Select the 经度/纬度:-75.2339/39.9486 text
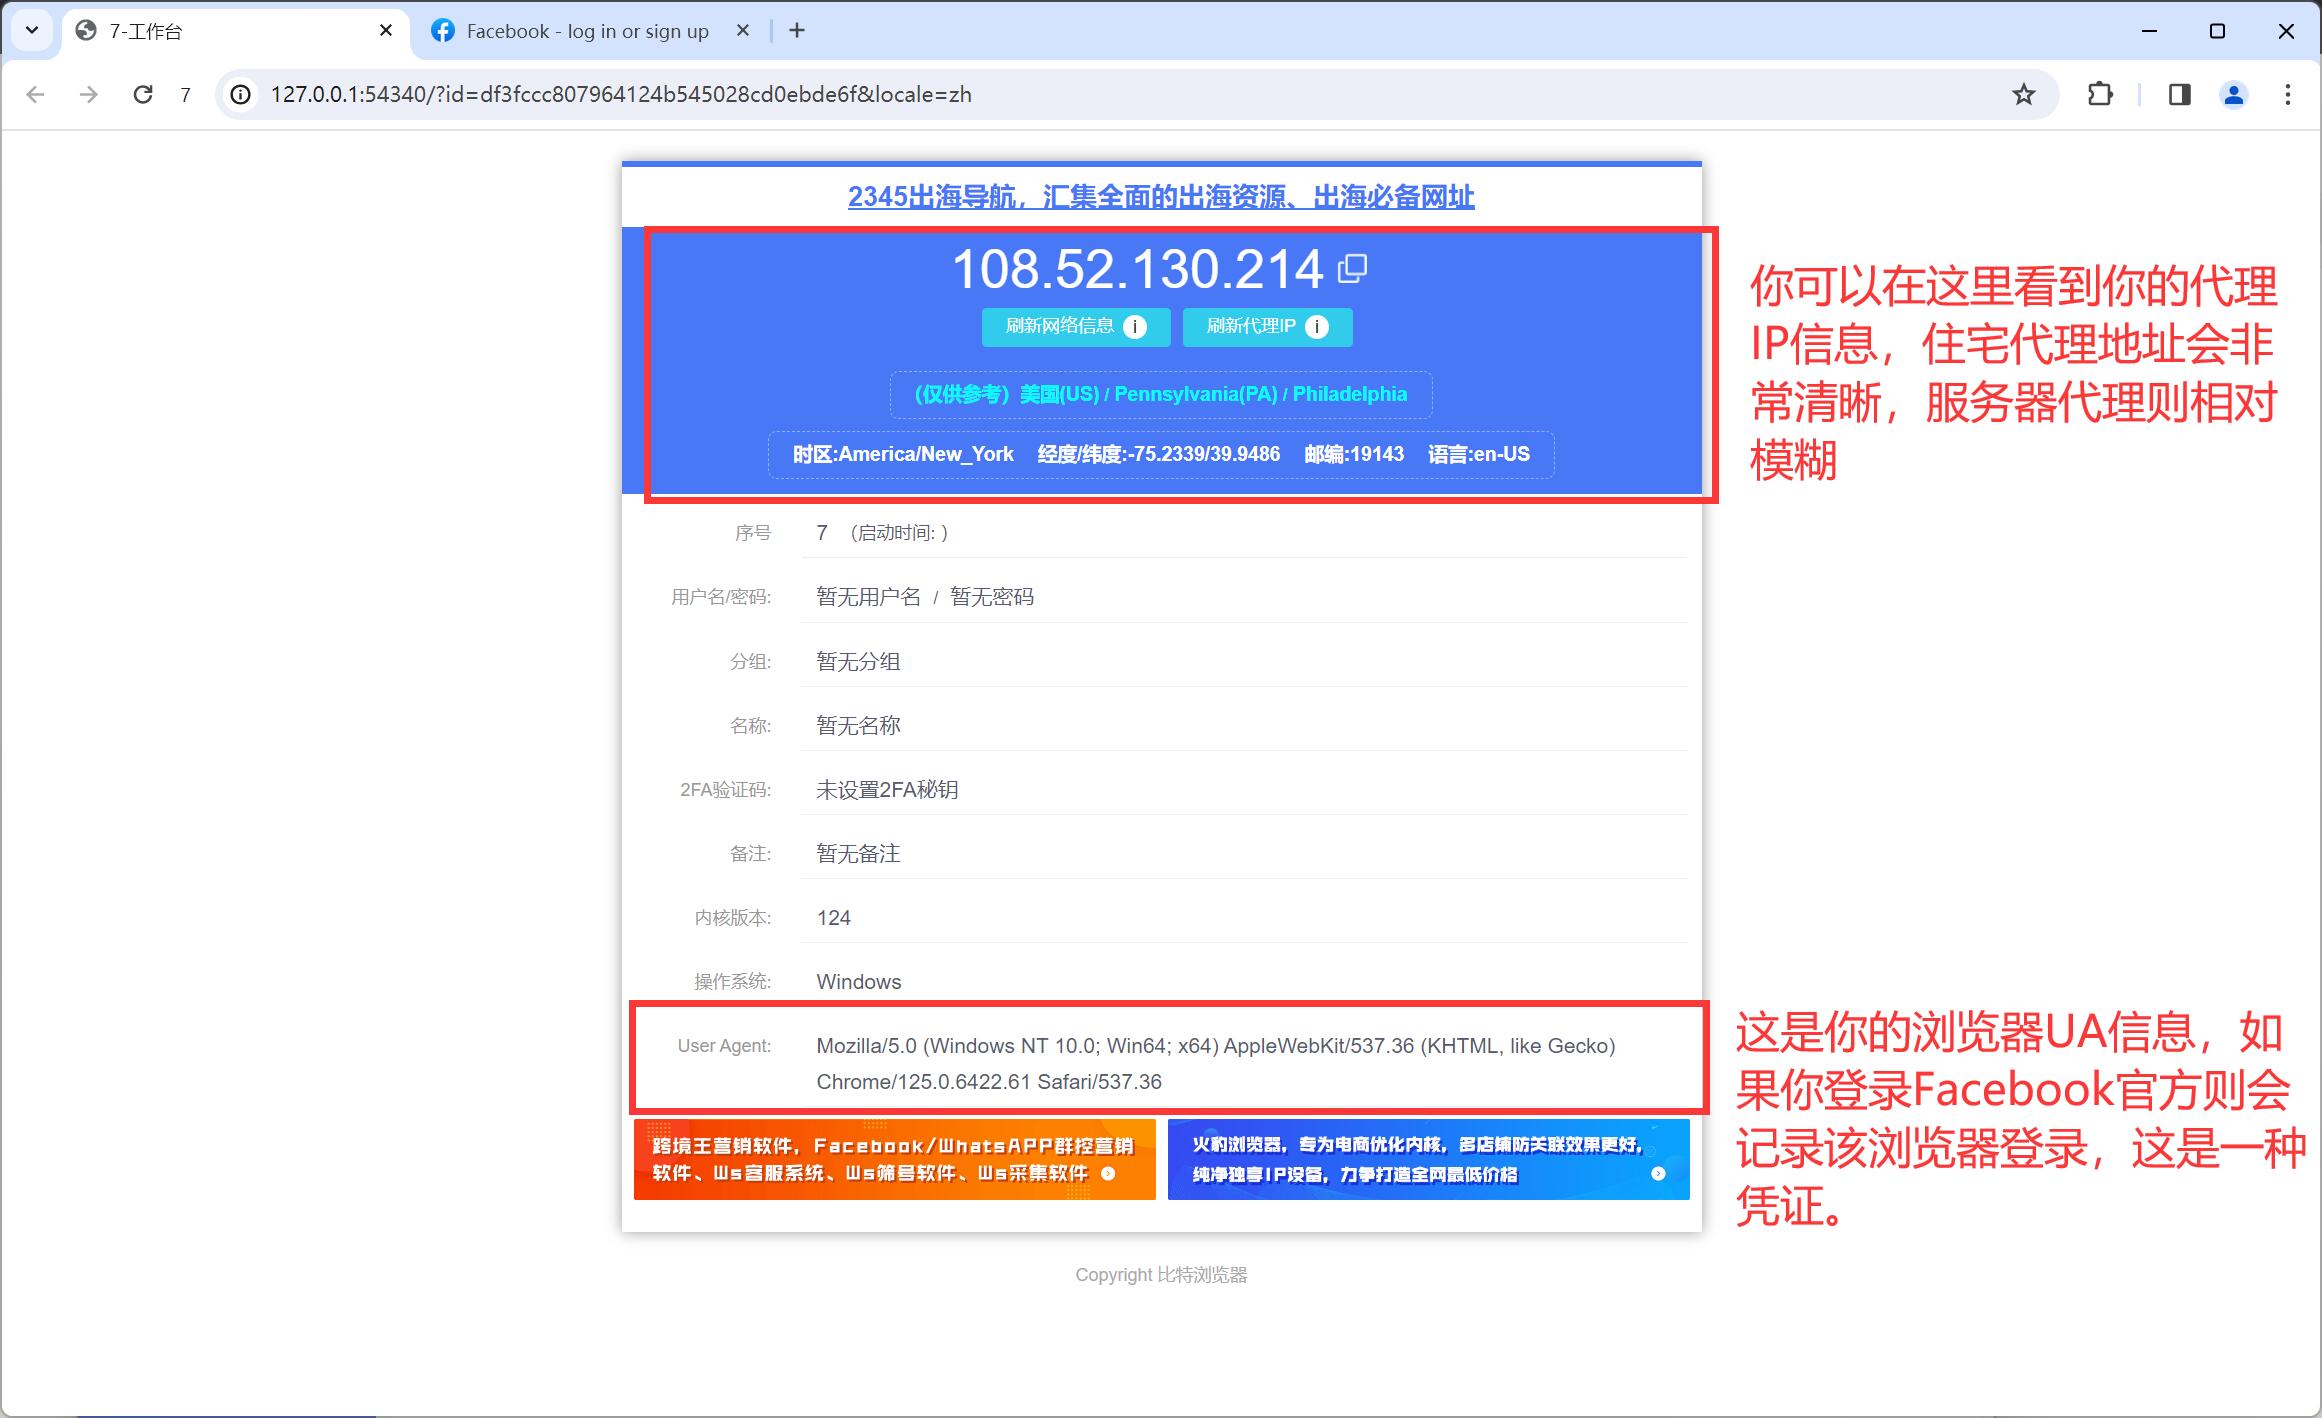 click(1159, 454)
